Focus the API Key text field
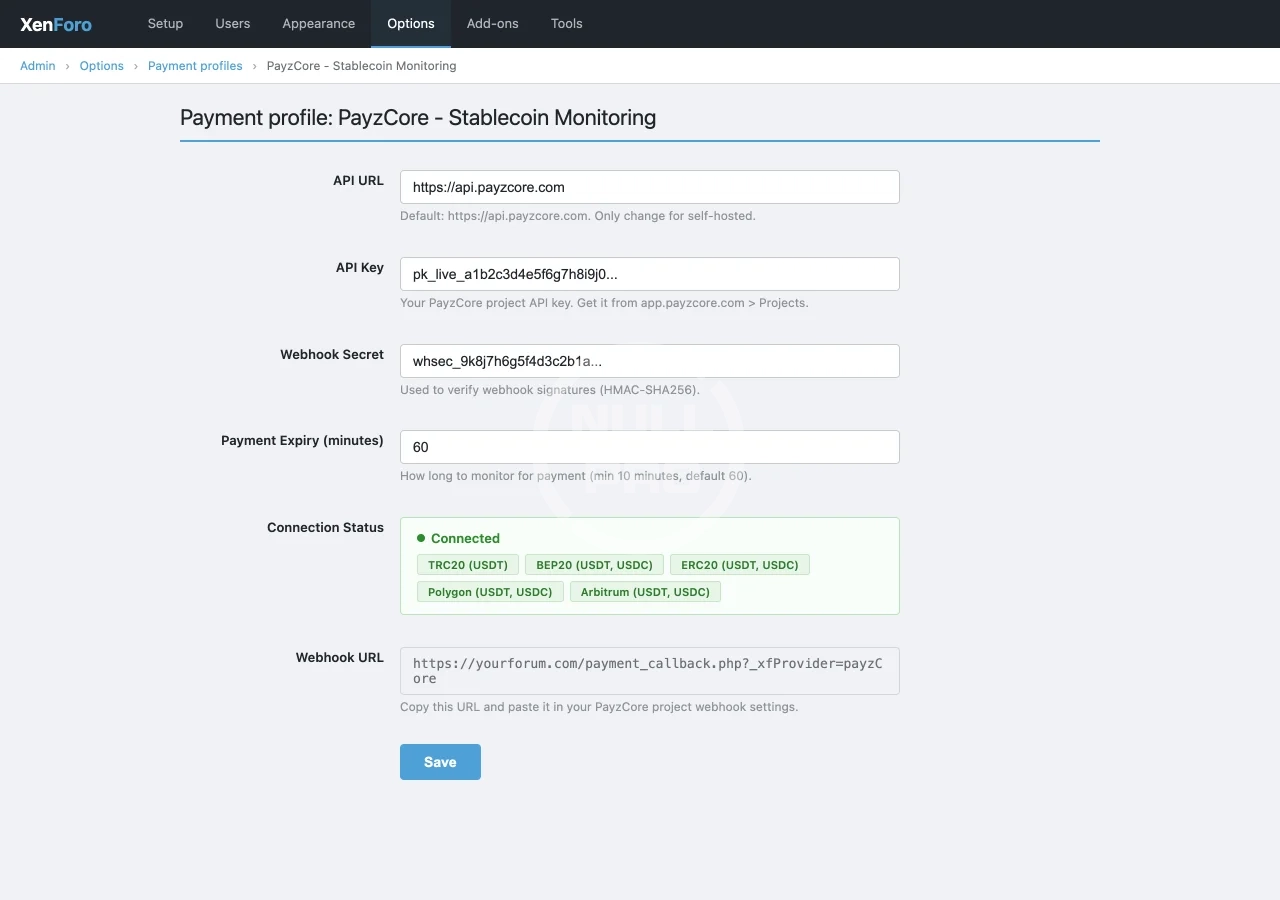1280x900 pixels. [649, 274]
